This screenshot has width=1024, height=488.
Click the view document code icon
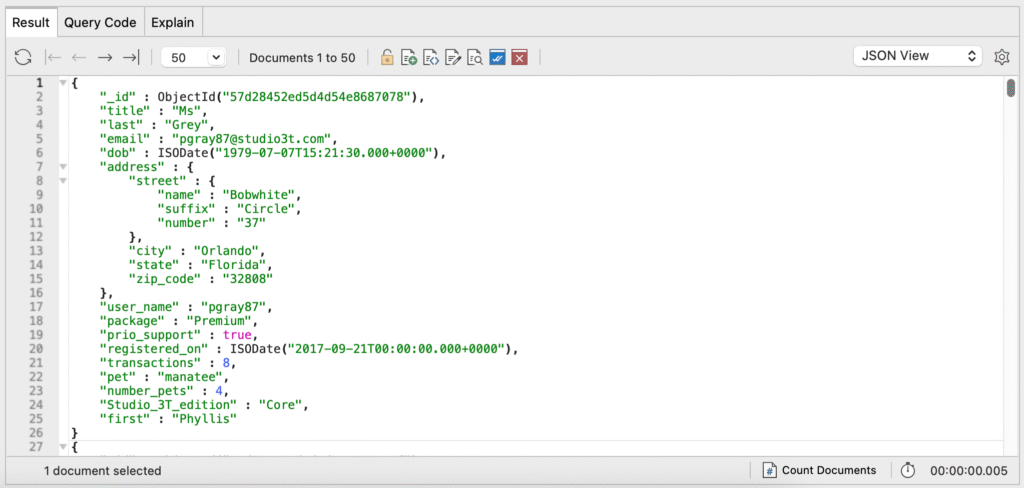click(431, 58)
